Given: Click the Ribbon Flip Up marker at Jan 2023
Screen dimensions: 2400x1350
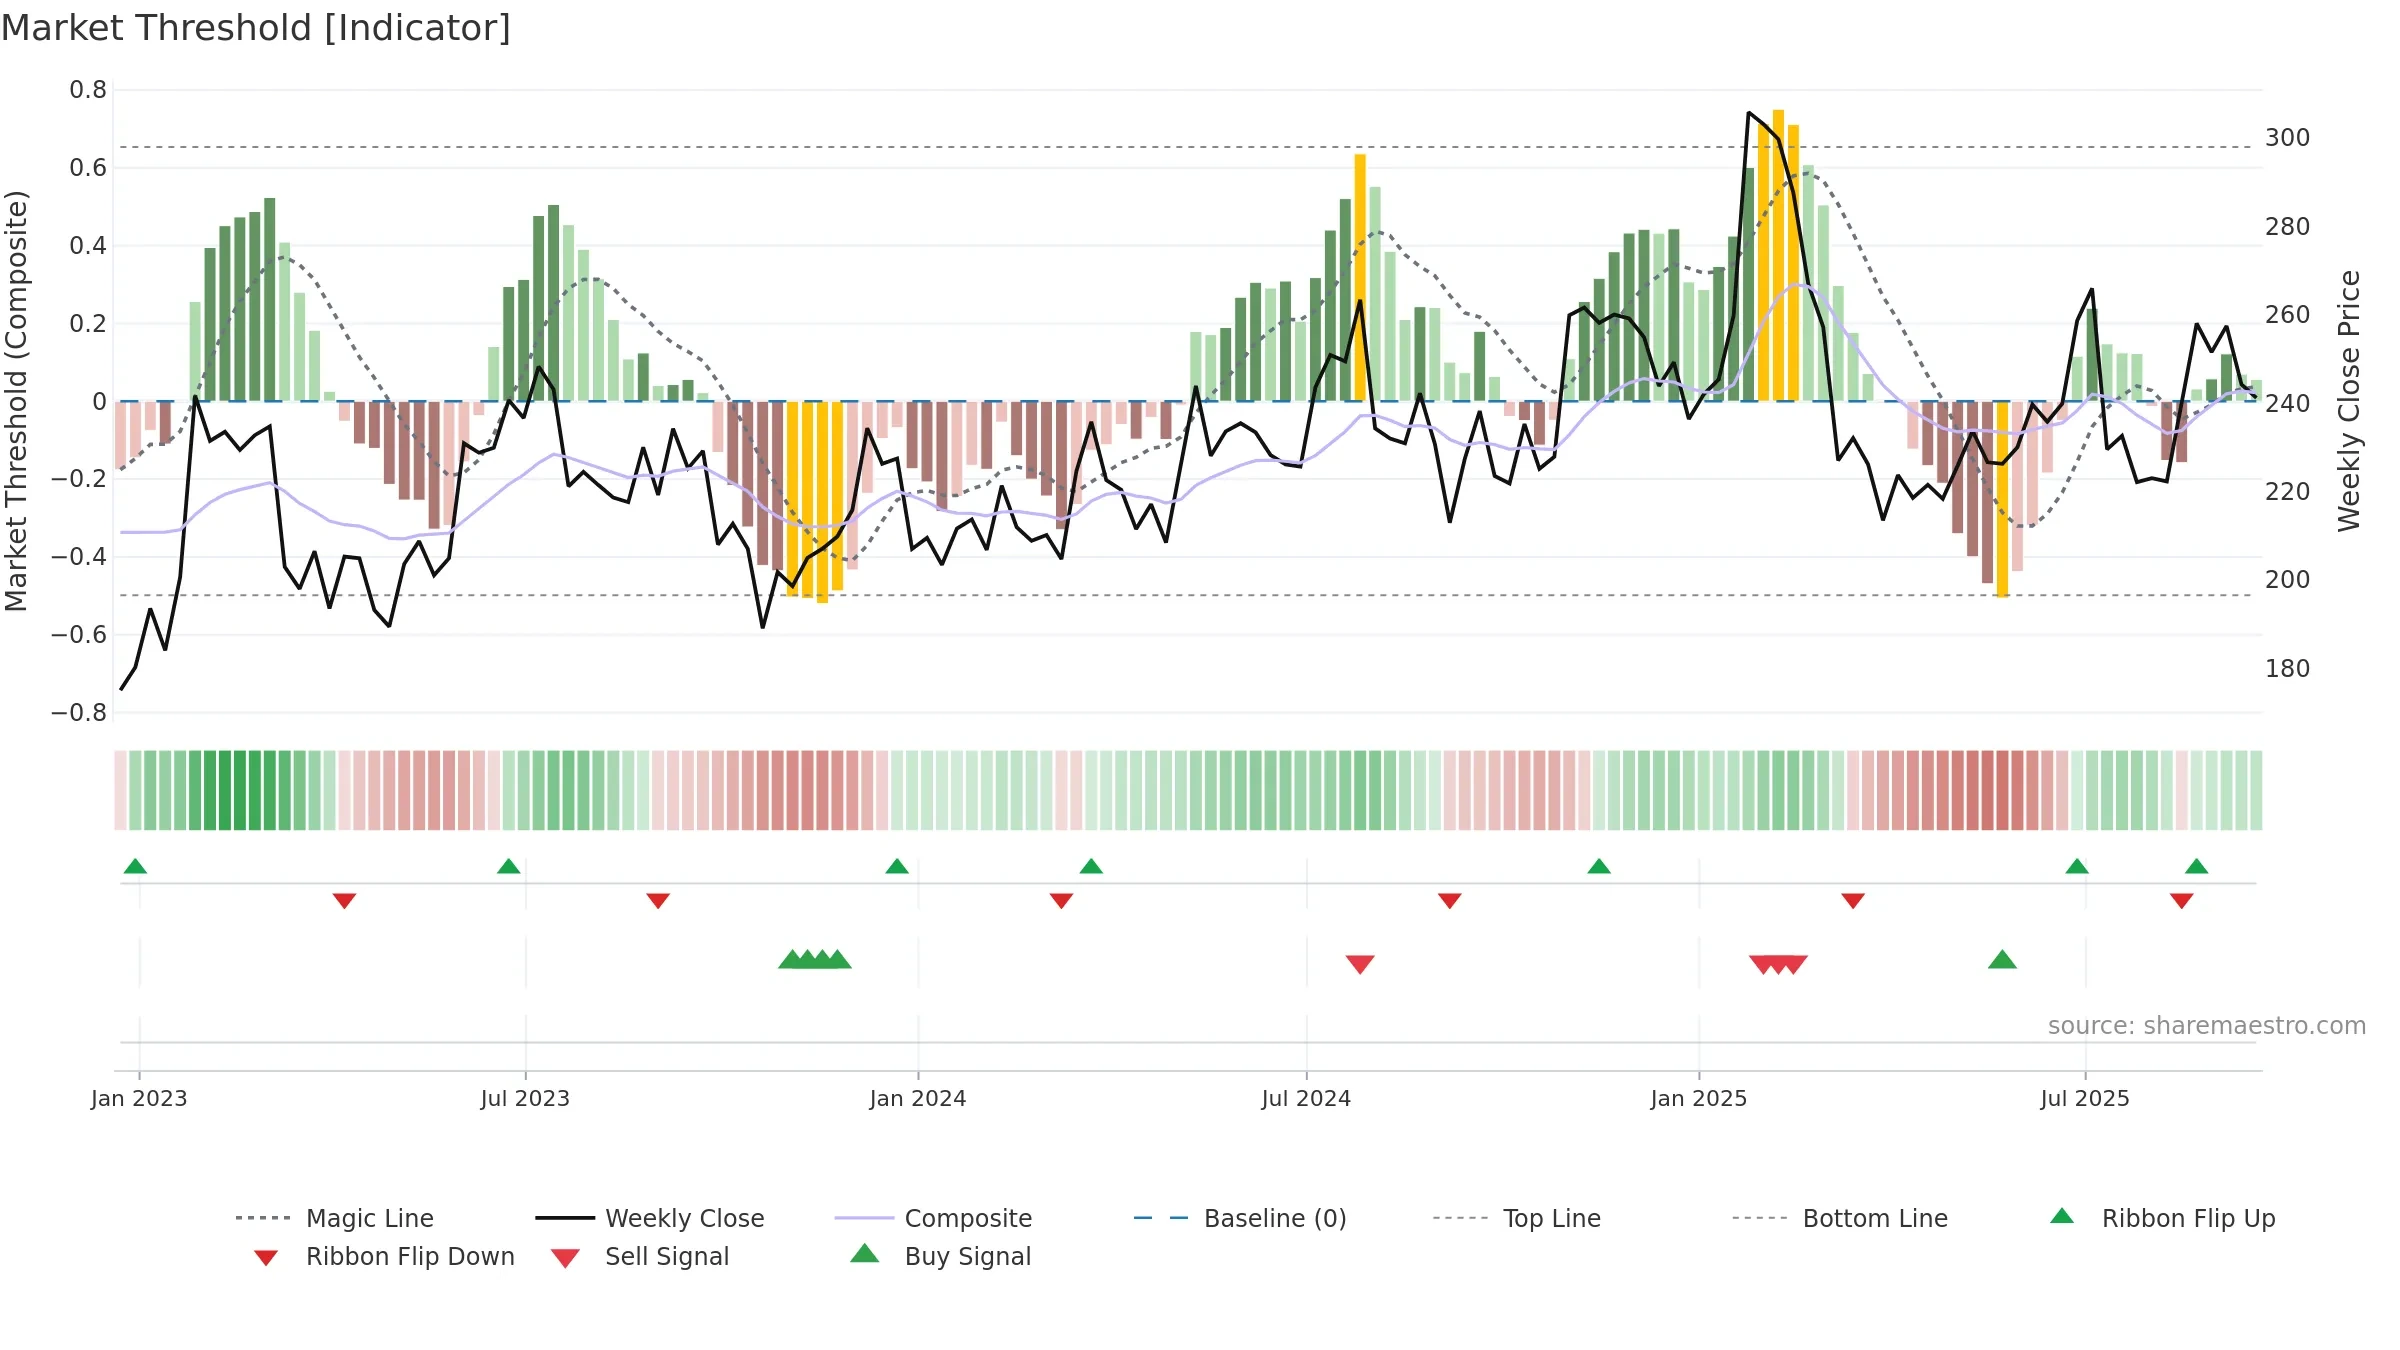Looking at the screenshot, I should pos(135,866).
